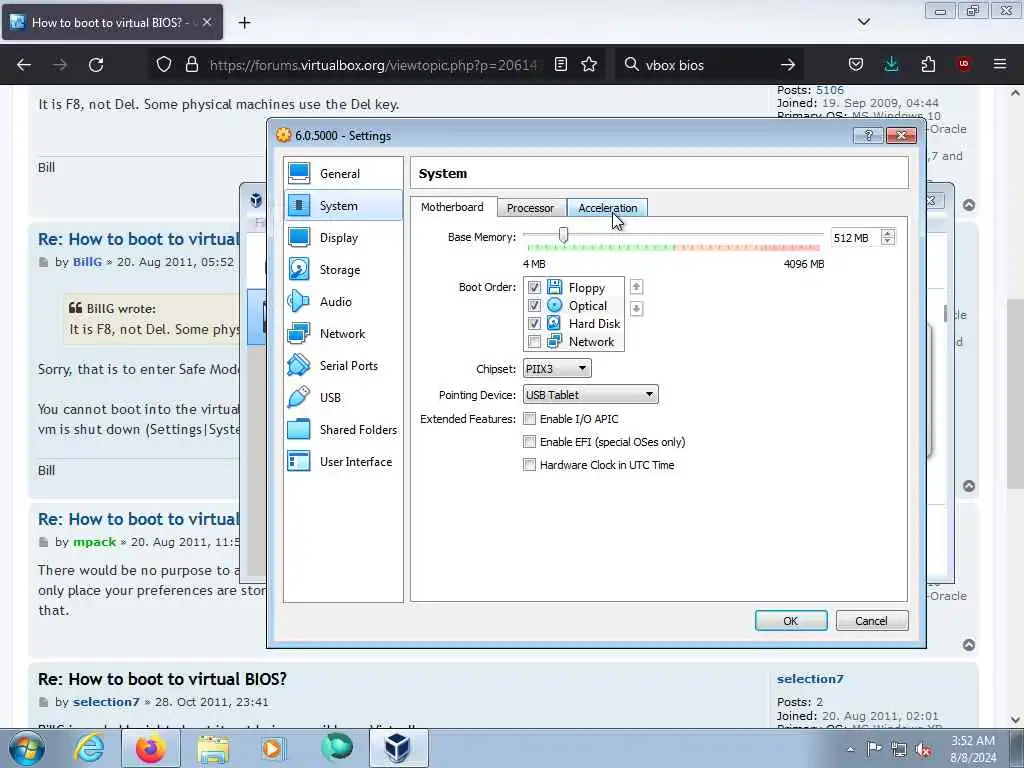Click the Base Memory value field
Viewport: 1024px width, 768px height.
point(855,237)
